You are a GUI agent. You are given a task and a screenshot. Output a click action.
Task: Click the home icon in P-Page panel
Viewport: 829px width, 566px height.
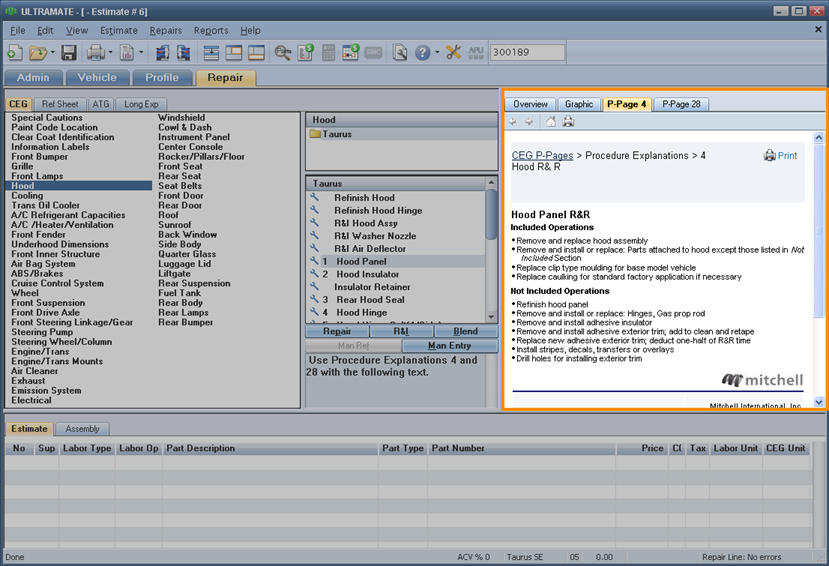[550, 121]
